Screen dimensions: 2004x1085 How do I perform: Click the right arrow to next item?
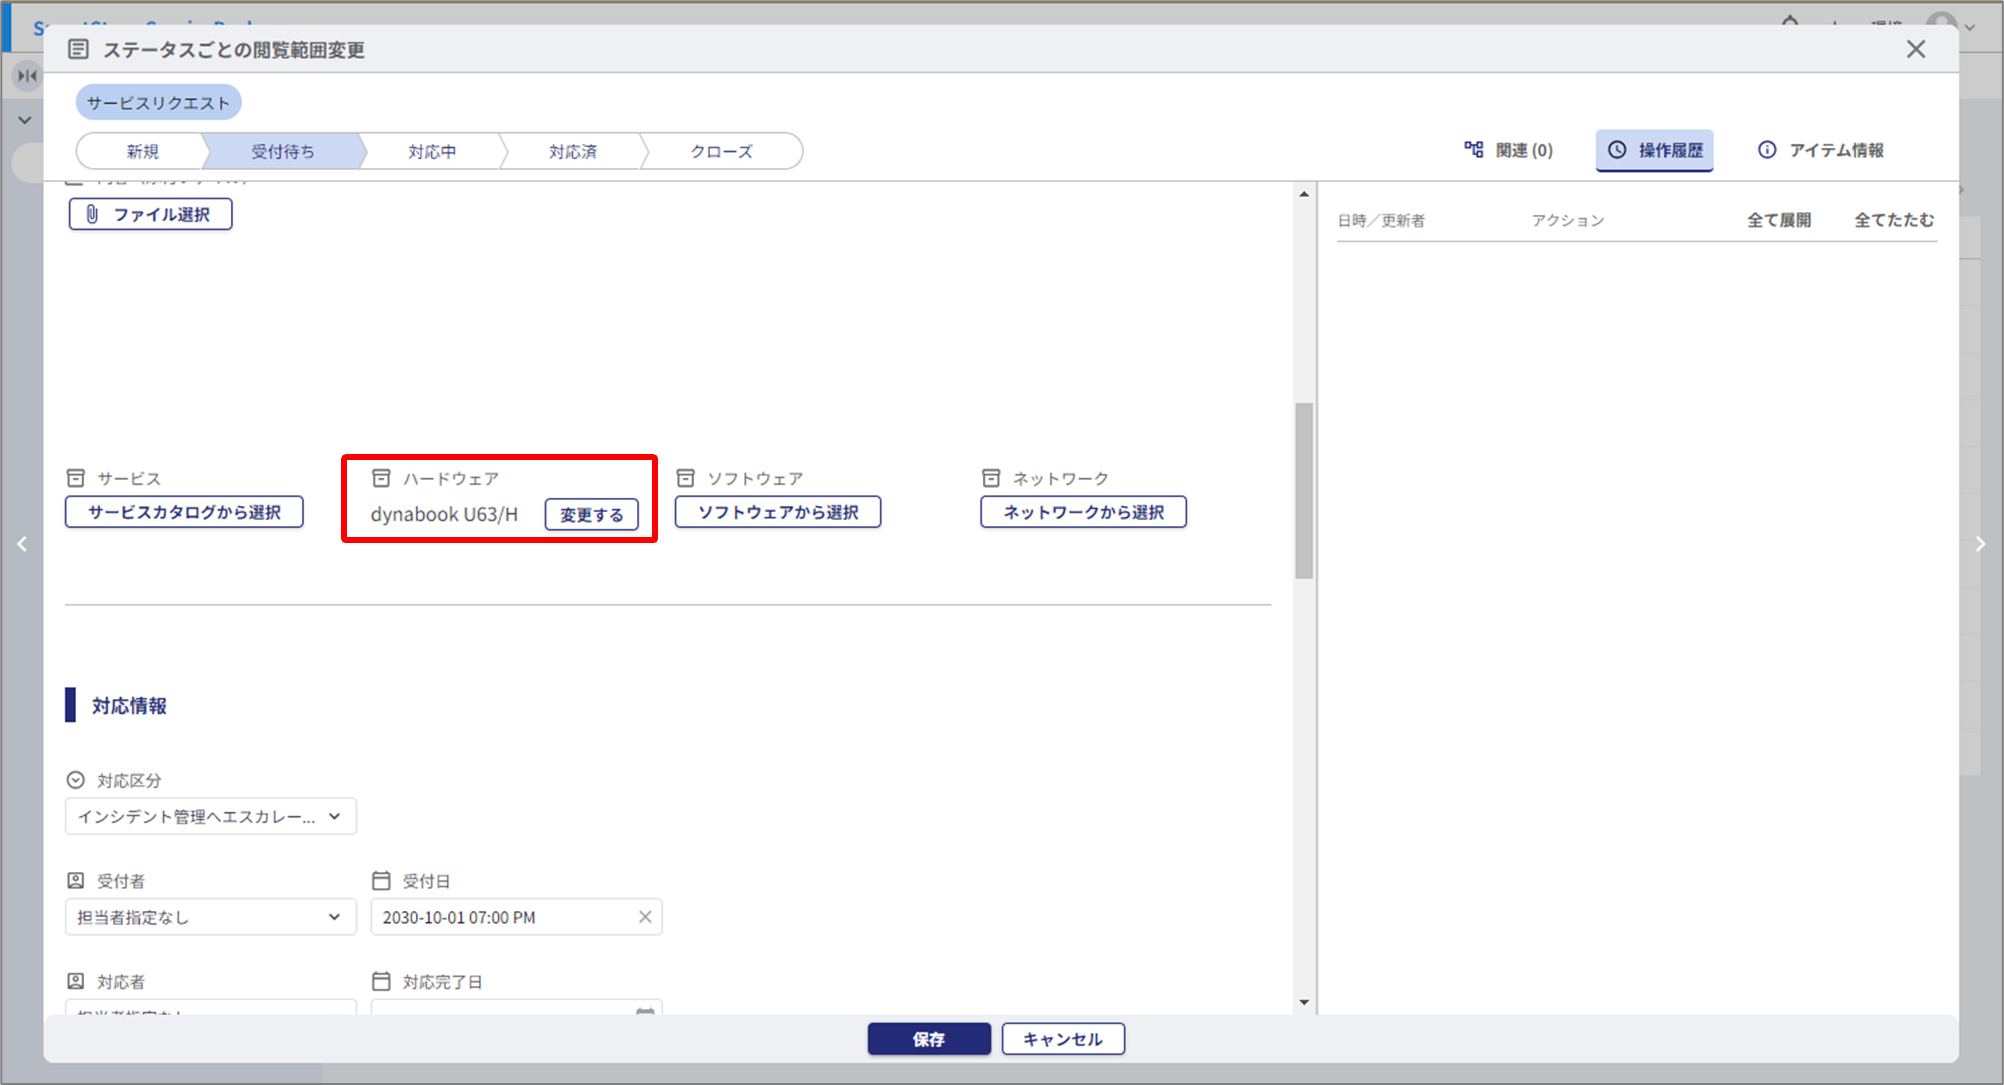[1980, 544]
